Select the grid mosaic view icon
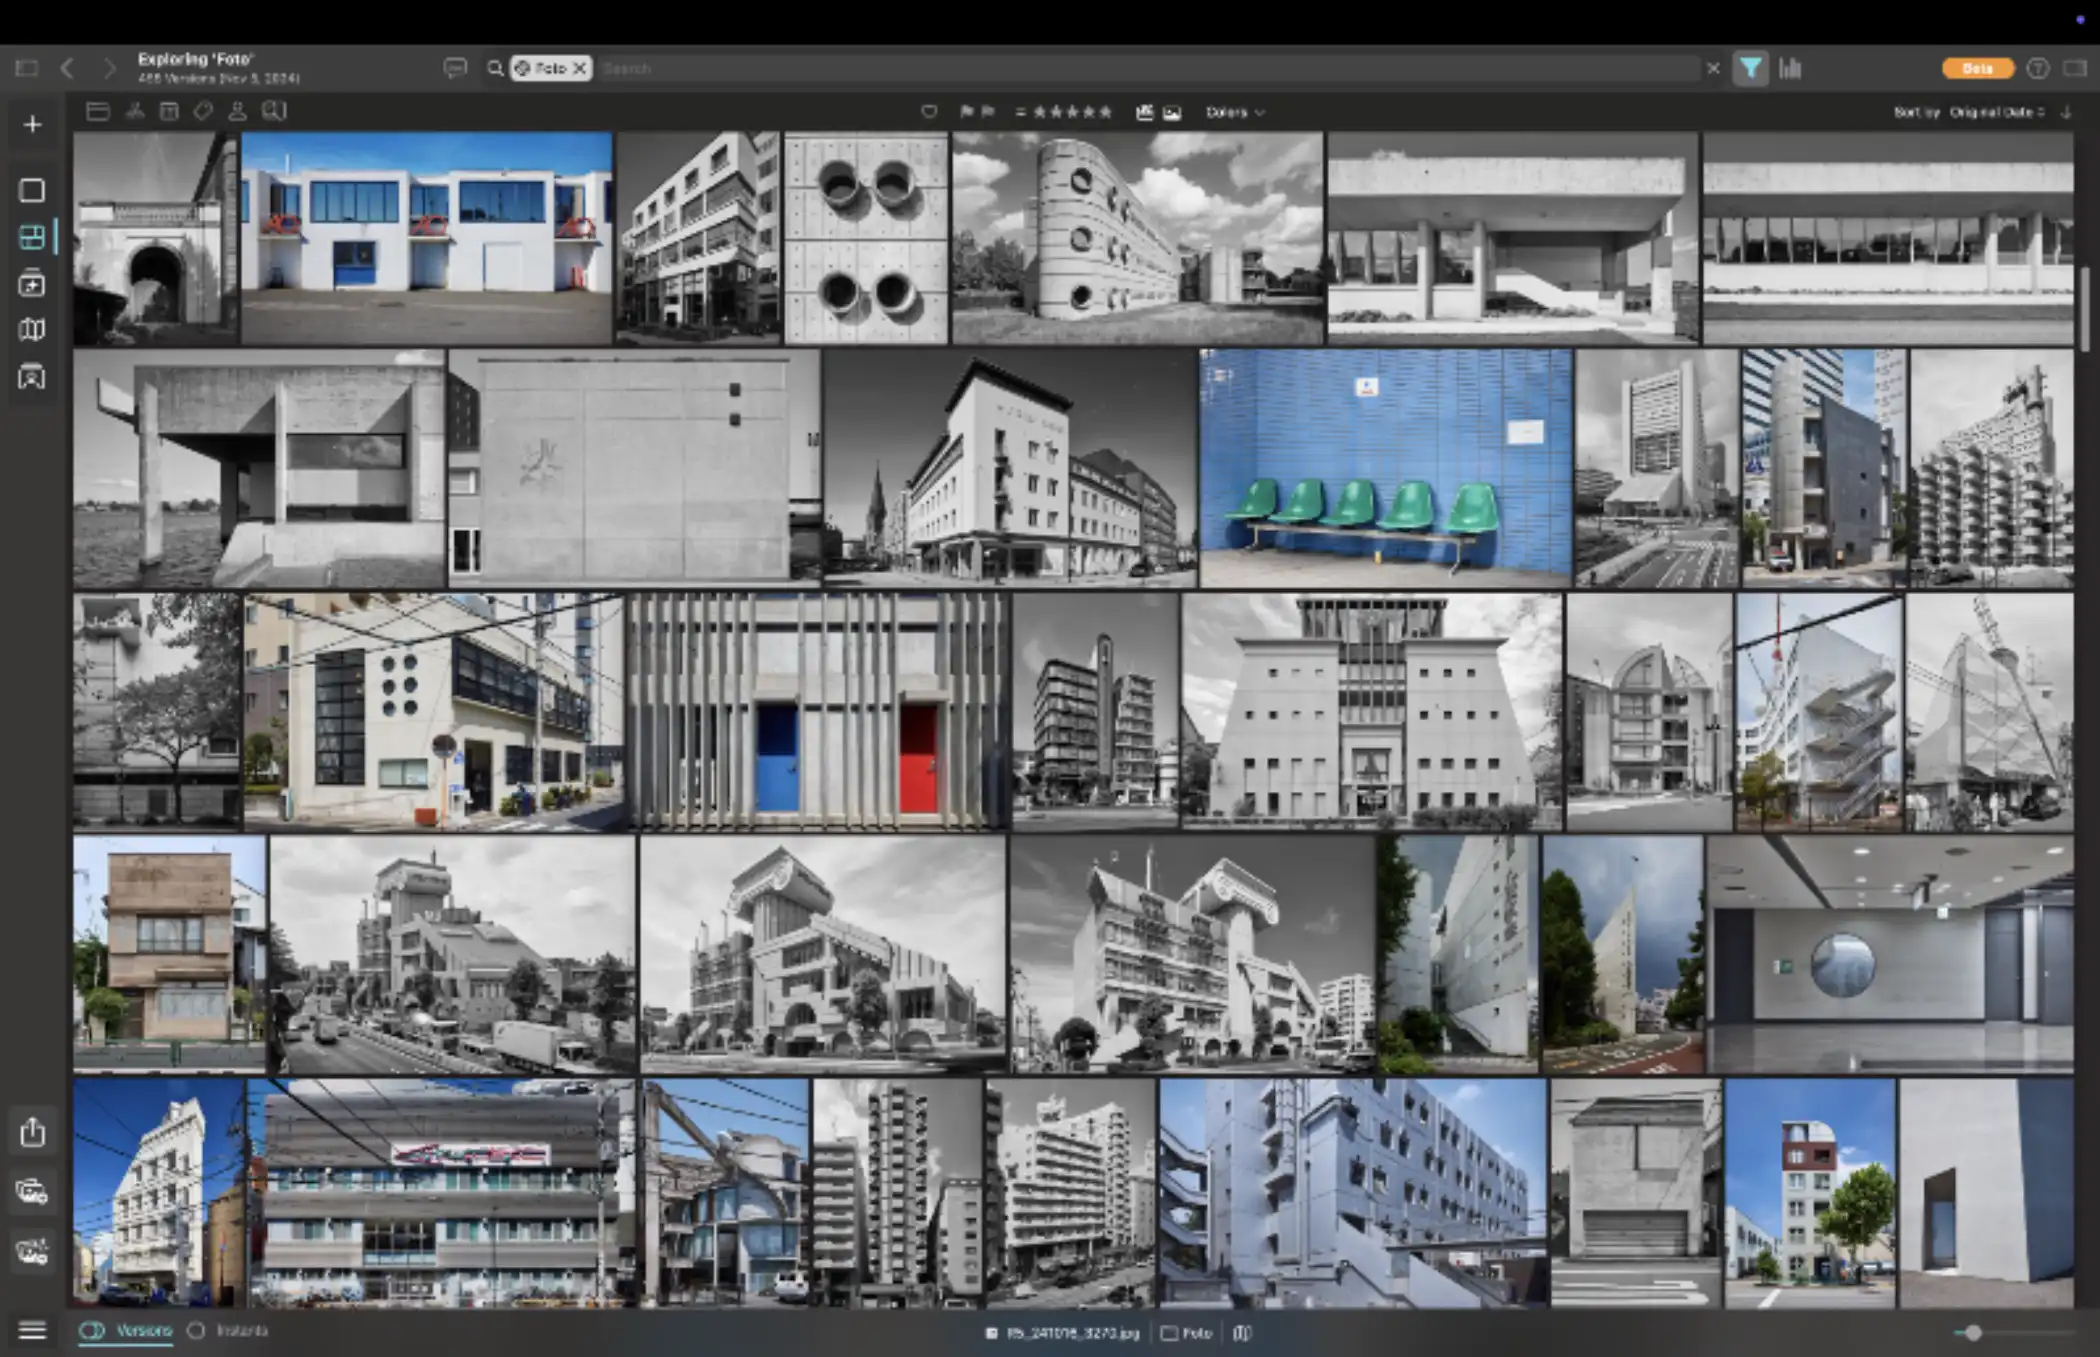Viewport: 2100px width, 1357px height. 32,237
